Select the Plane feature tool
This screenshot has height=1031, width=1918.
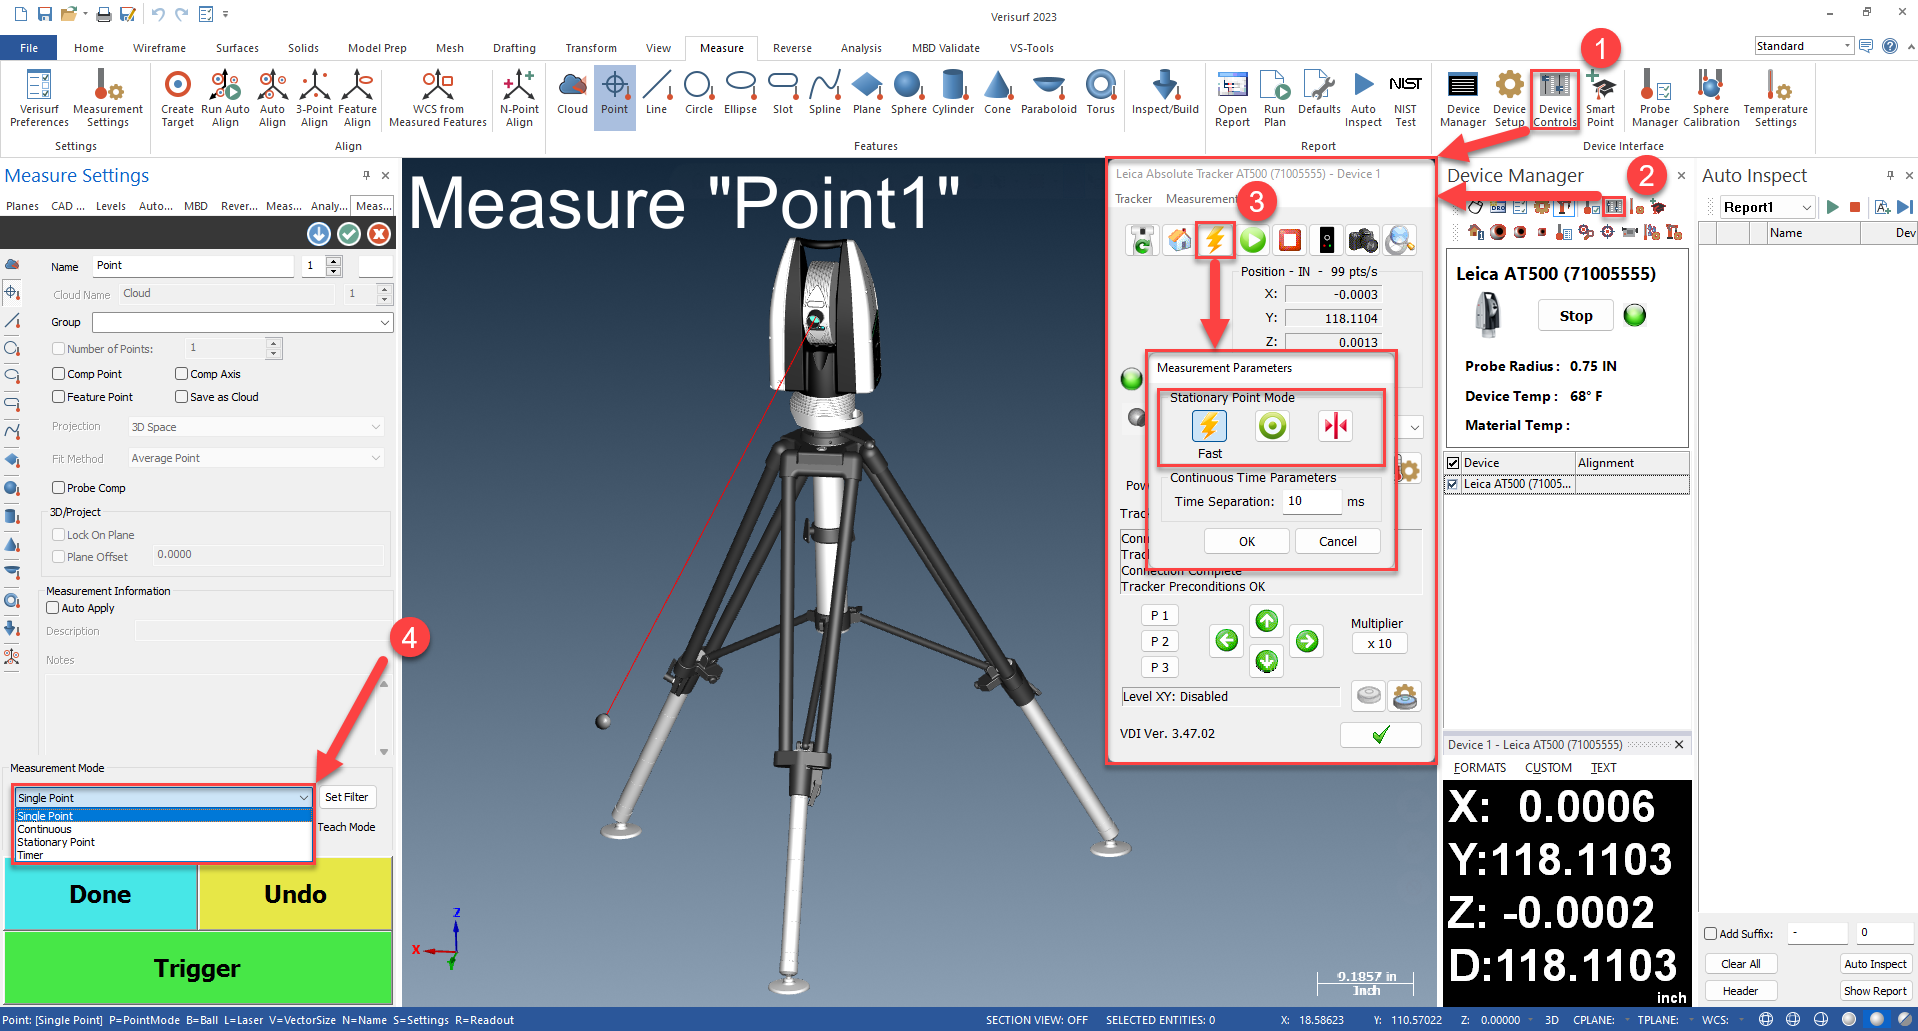click(867, 93)
